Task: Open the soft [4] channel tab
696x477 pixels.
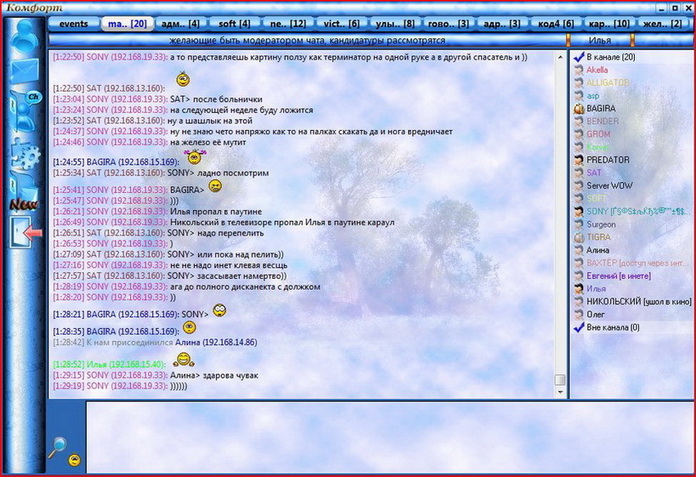Action: pyautogui.click(x=236, y=23)
